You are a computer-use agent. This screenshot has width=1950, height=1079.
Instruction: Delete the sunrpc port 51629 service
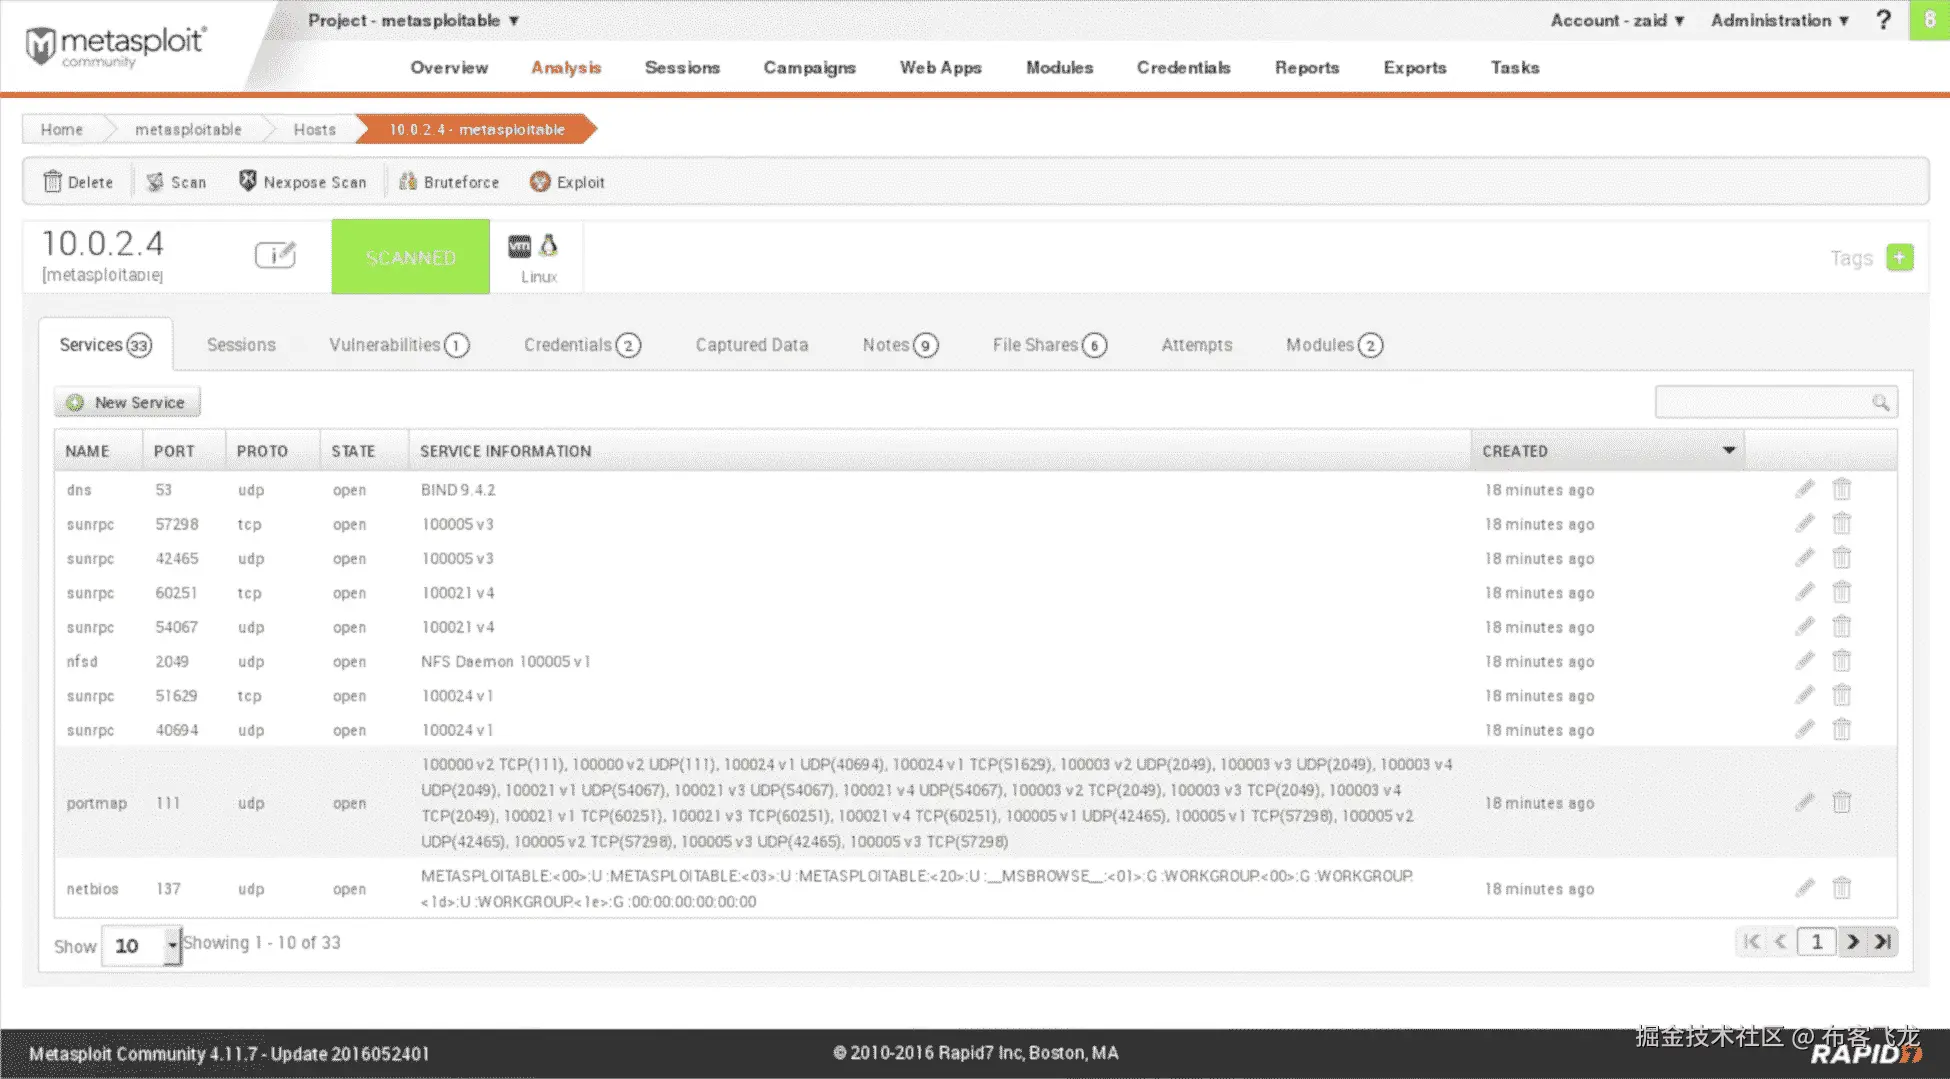[1842, 695]
